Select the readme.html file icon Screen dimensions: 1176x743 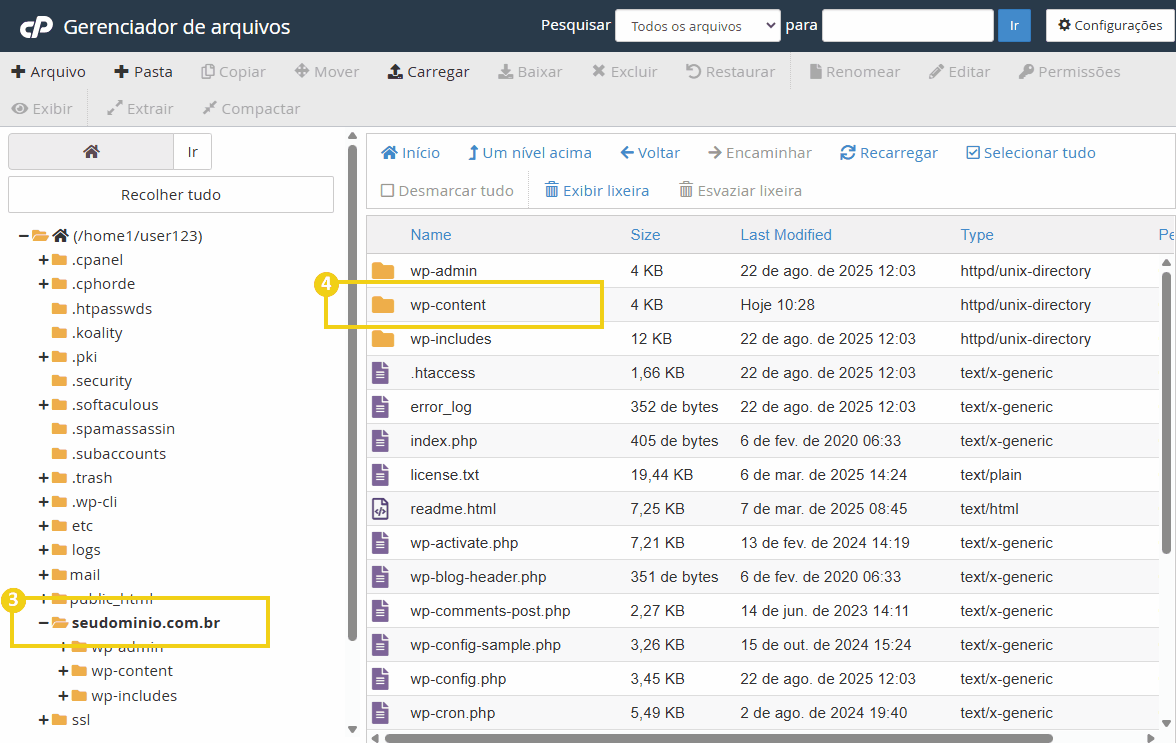click(x=381, y=509)
